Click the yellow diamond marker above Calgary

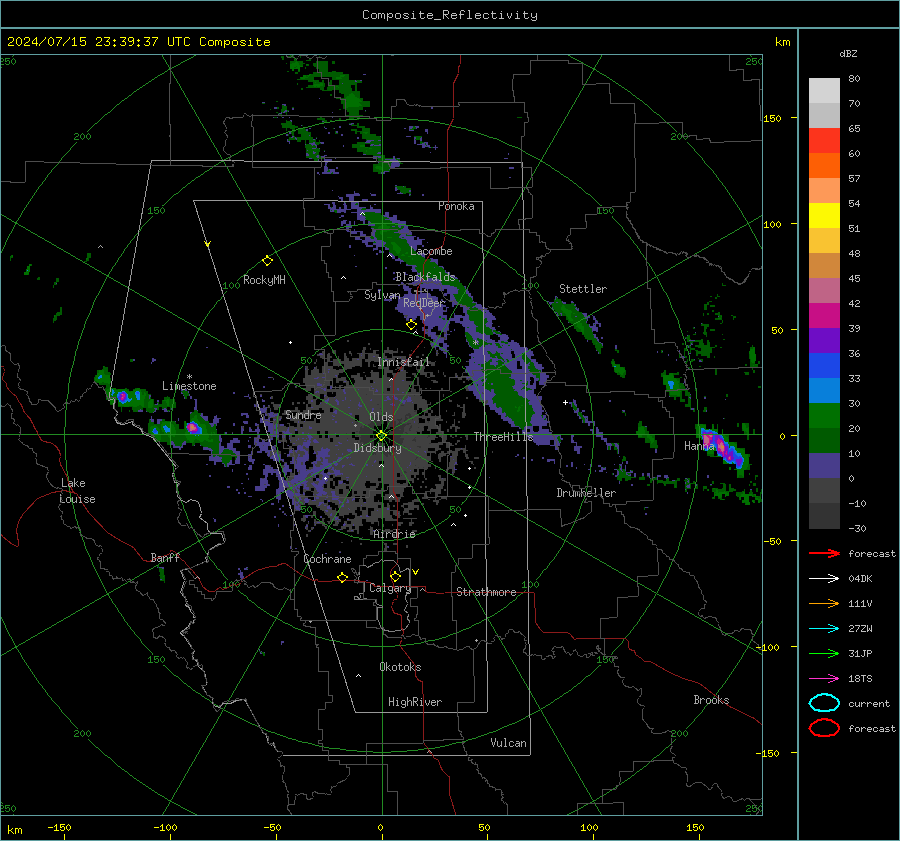click(395, 576)
